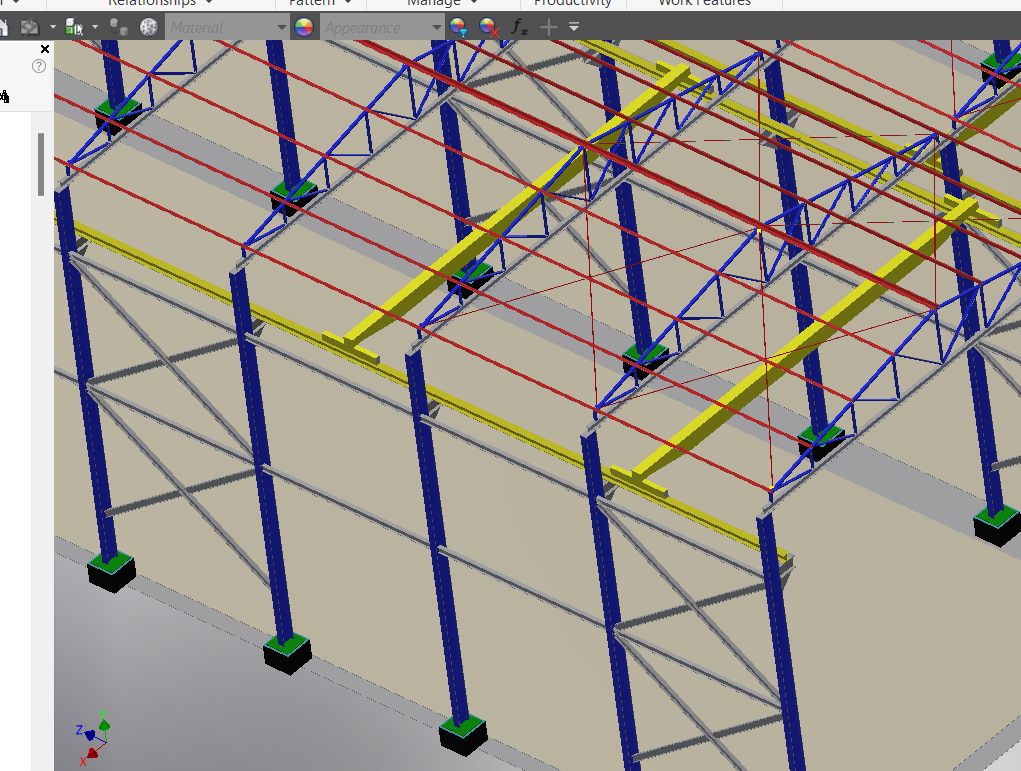Click the Appearance color wheel icon
The image size is (1021, 771).
[x=303, y=28]
